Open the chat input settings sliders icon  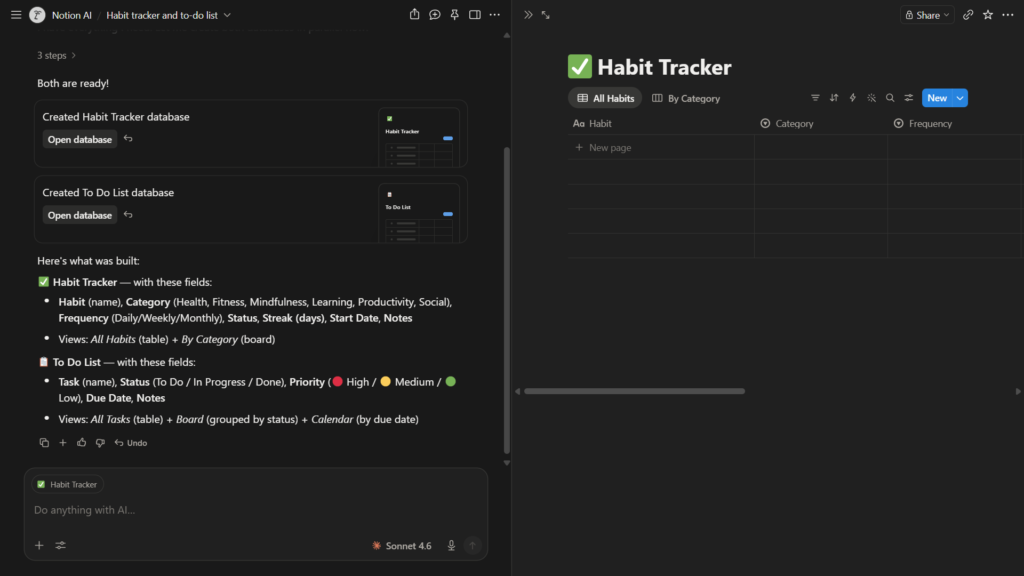[61, 545]
